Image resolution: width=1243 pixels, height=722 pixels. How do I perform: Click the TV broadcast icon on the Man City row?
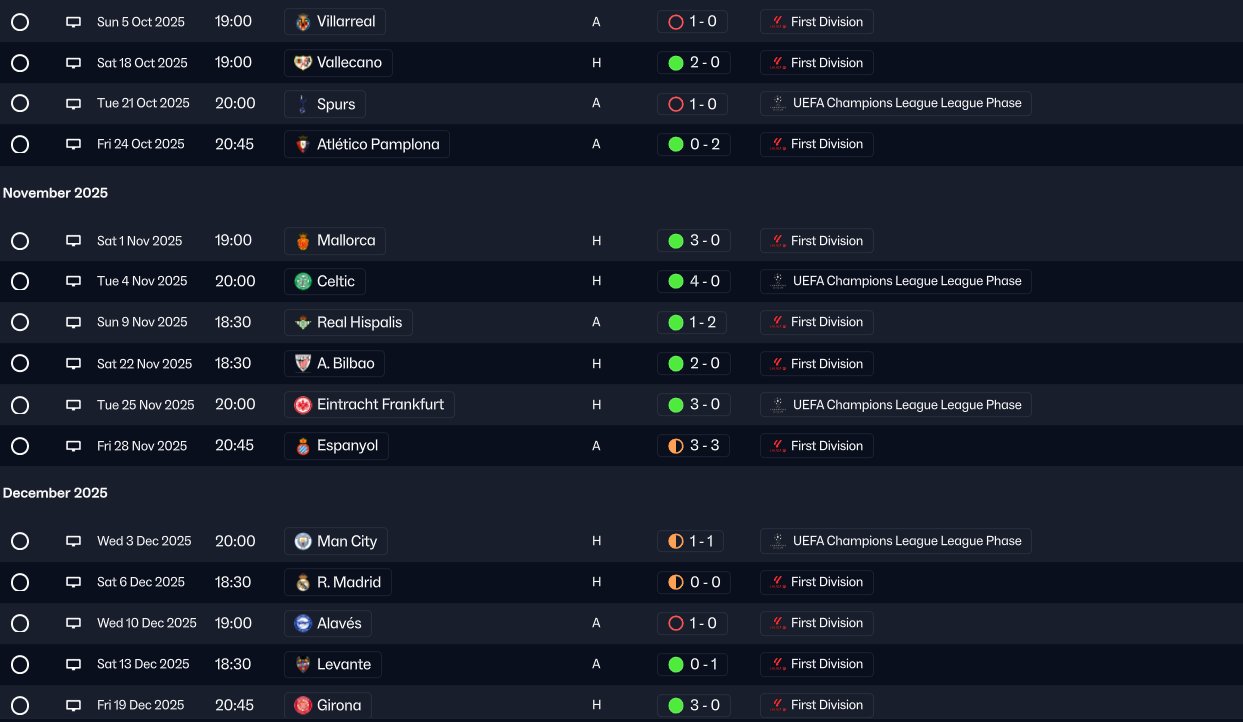(x=73, y=541)
